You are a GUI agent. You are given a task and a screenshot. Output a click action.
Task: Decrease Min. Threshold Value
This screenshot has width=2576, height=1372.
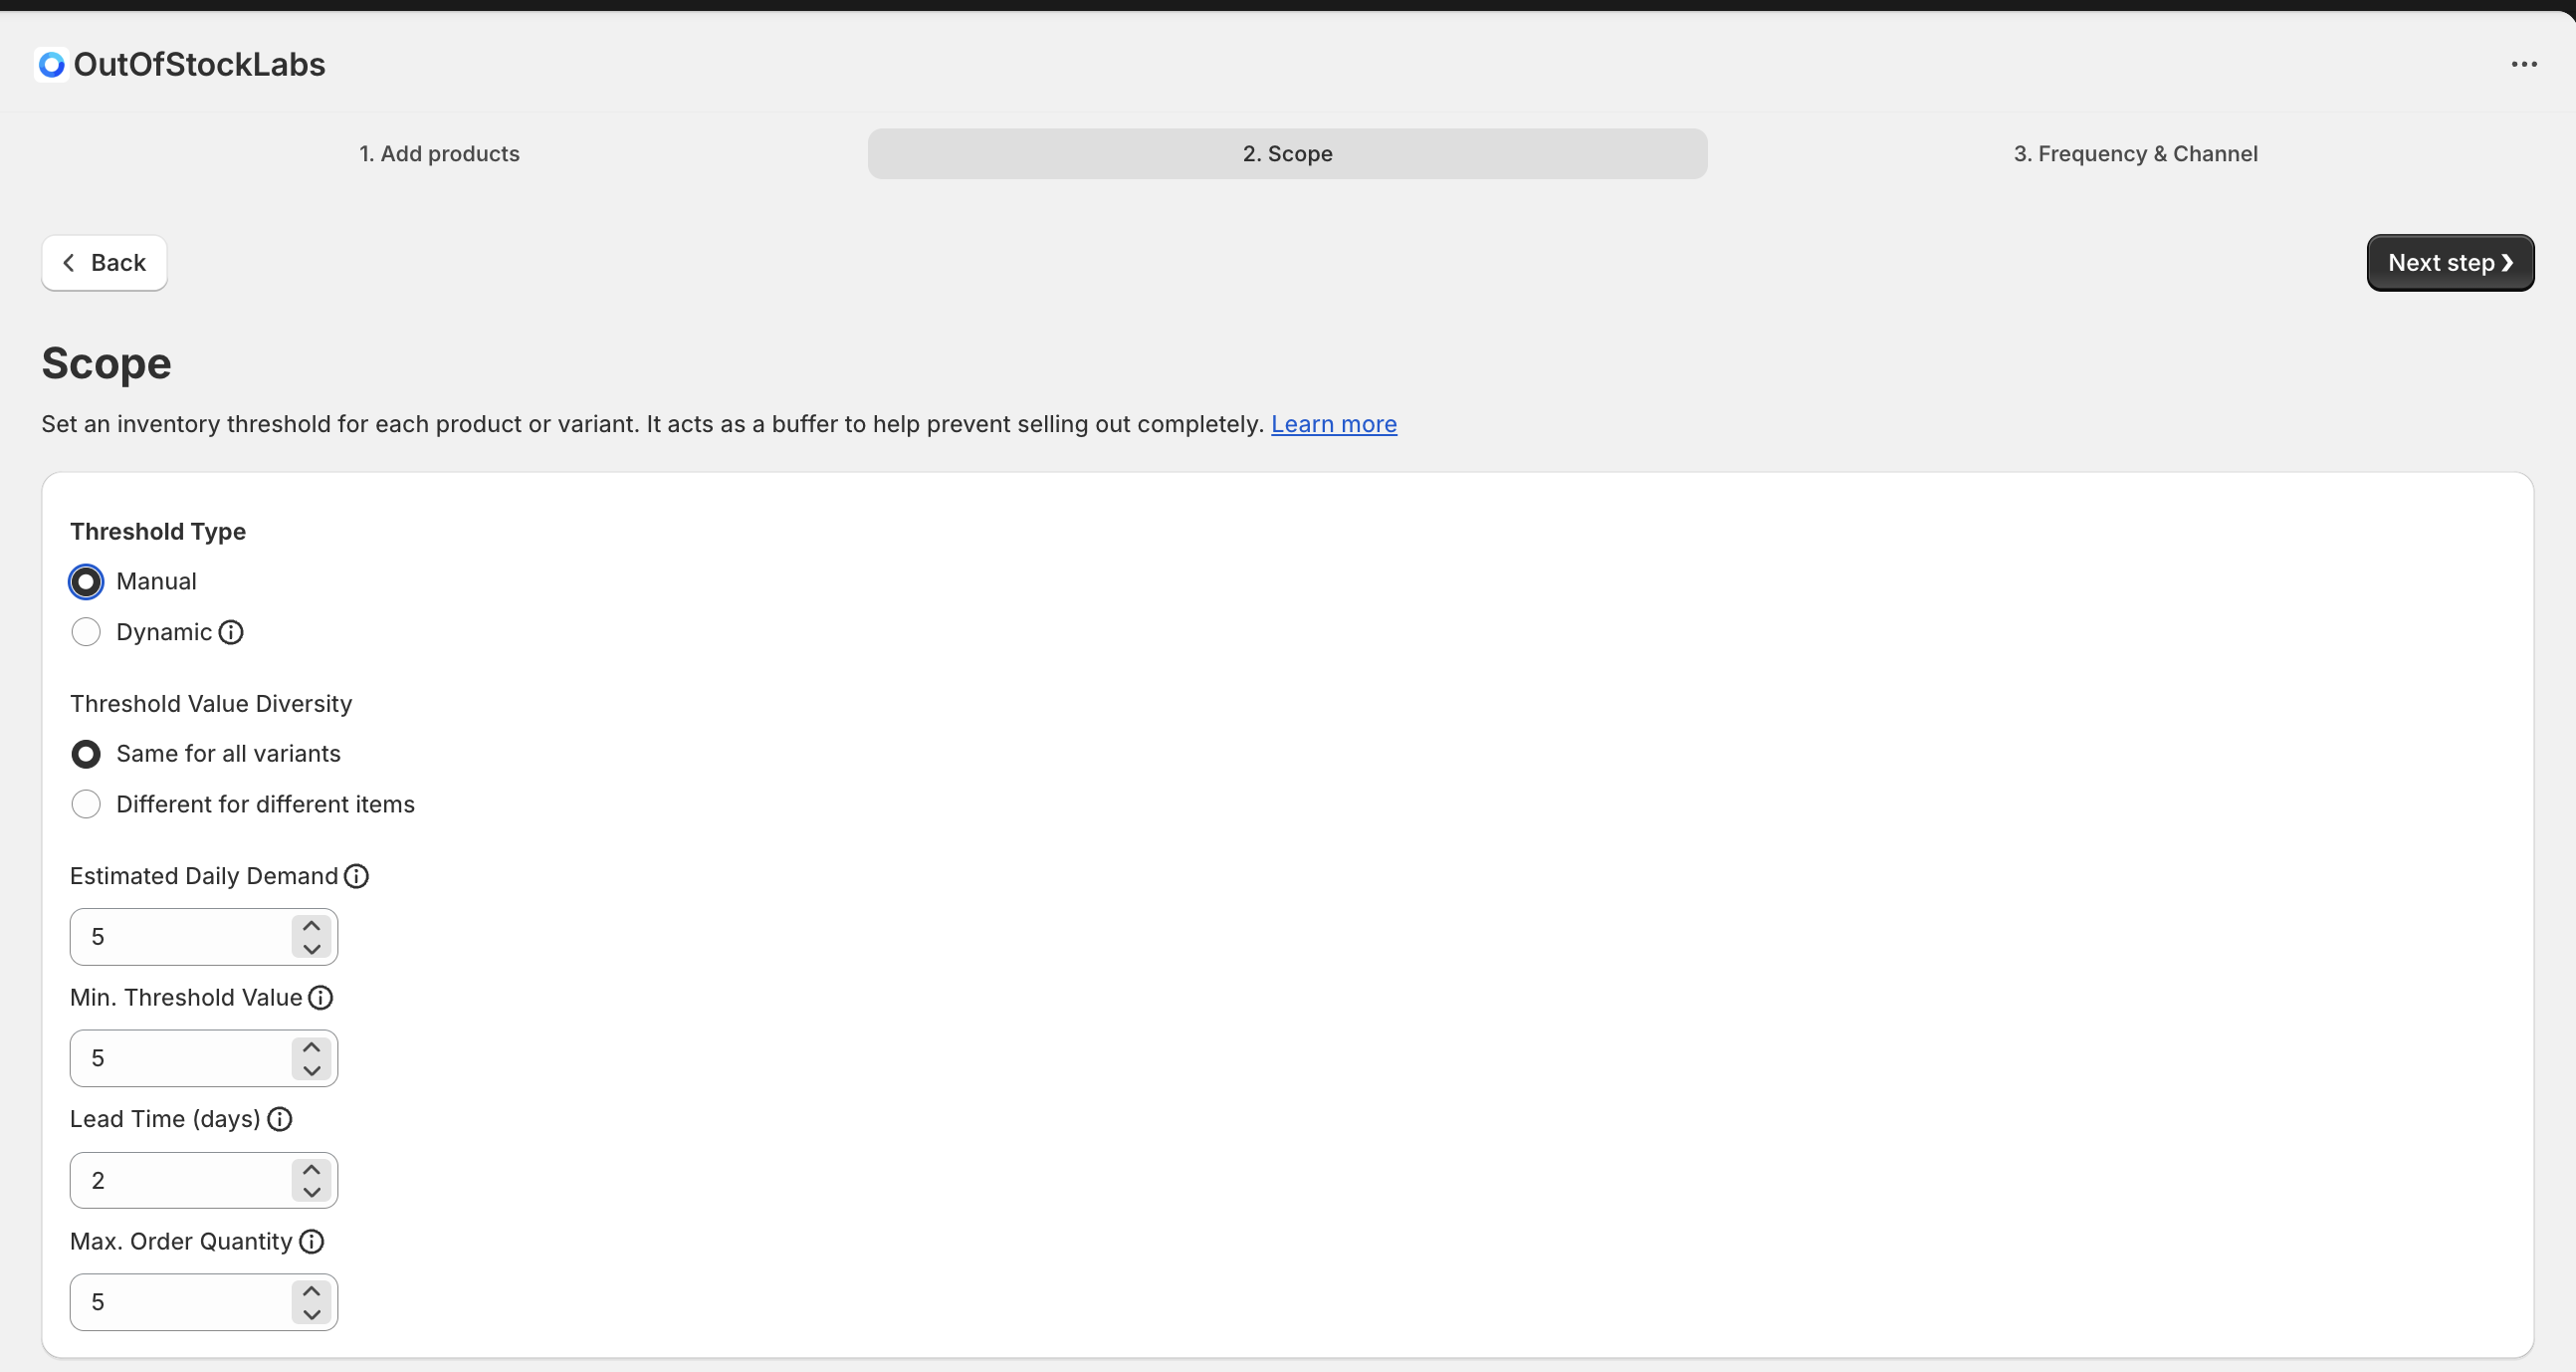tap(312, 1070)
